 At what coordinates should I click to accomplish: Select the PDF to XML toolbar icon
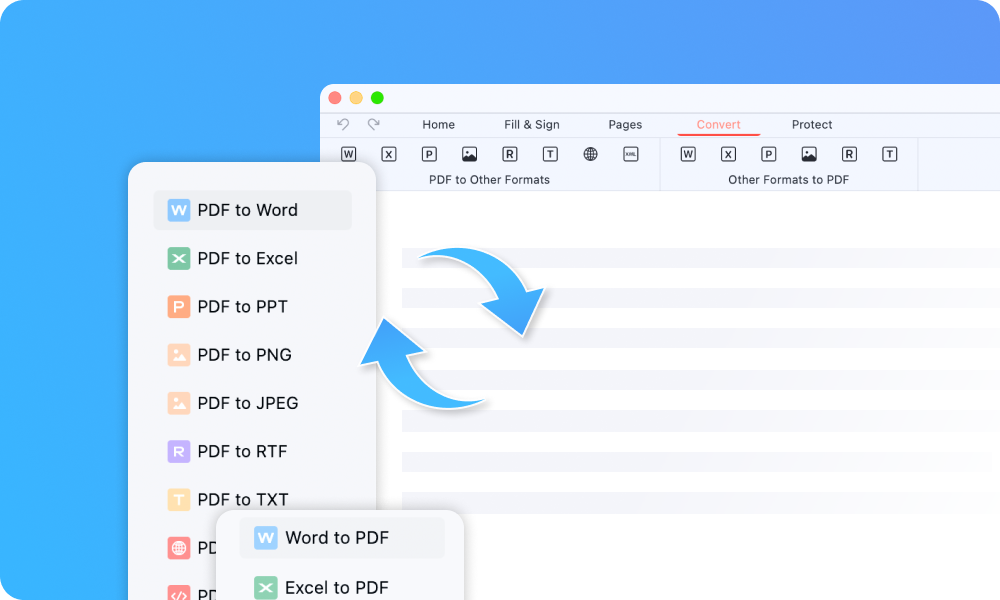(x=631, y=154)
